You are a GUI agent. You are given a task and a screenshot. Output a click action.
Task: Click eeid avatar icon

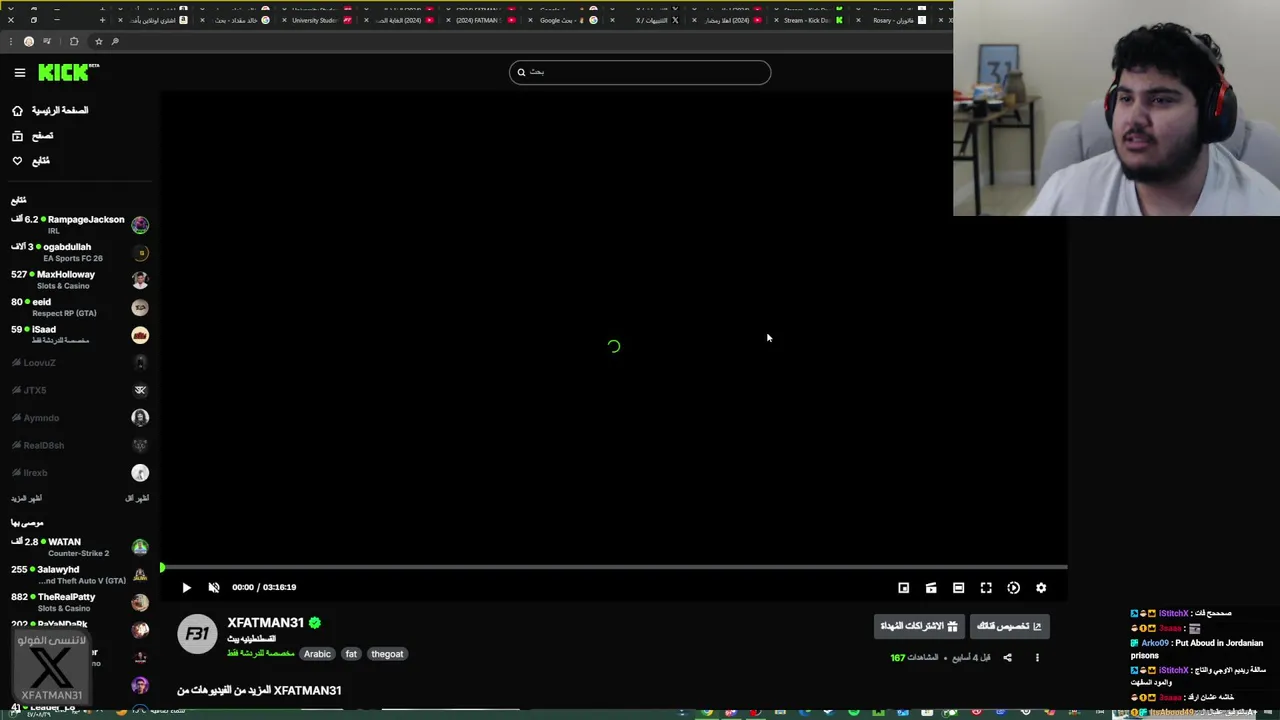coord(140,307)
